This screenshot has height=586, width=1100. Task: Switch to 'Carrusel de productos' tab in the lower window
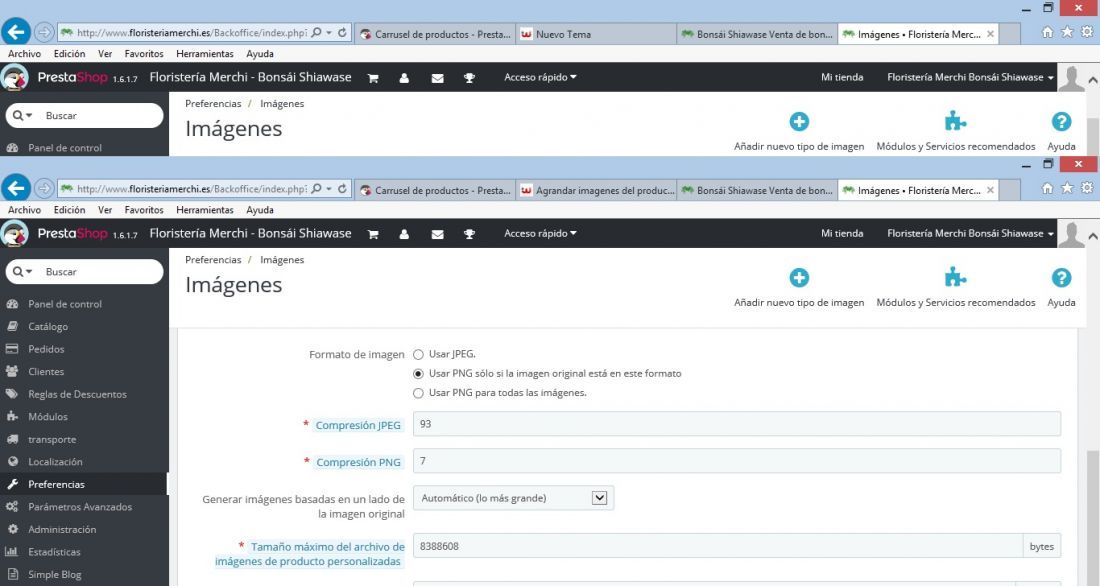pyautogui.click(x=436, y=190)
